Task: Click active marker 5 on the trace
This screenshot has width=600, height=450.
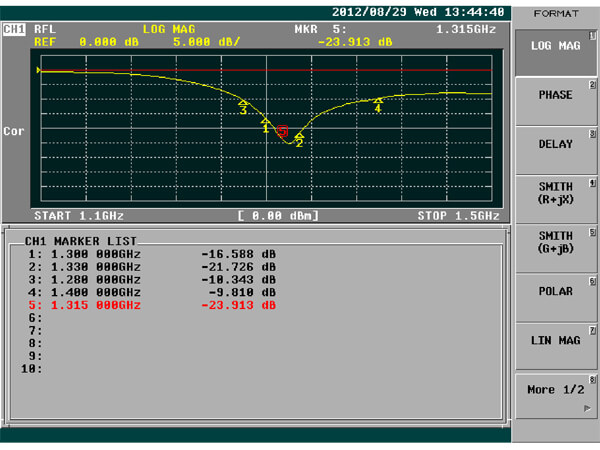Action: pos(282,131)
